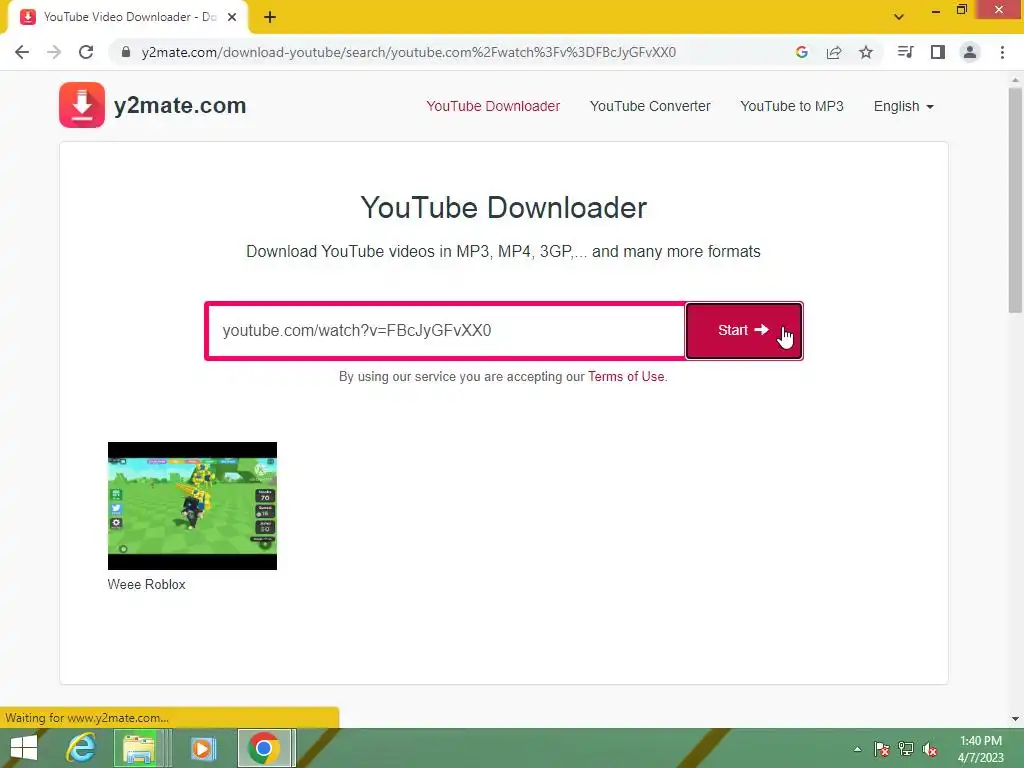Screen dimensions: 1024x768
Task: Open the YouTube Converter nav link
Action: point(650,106)
